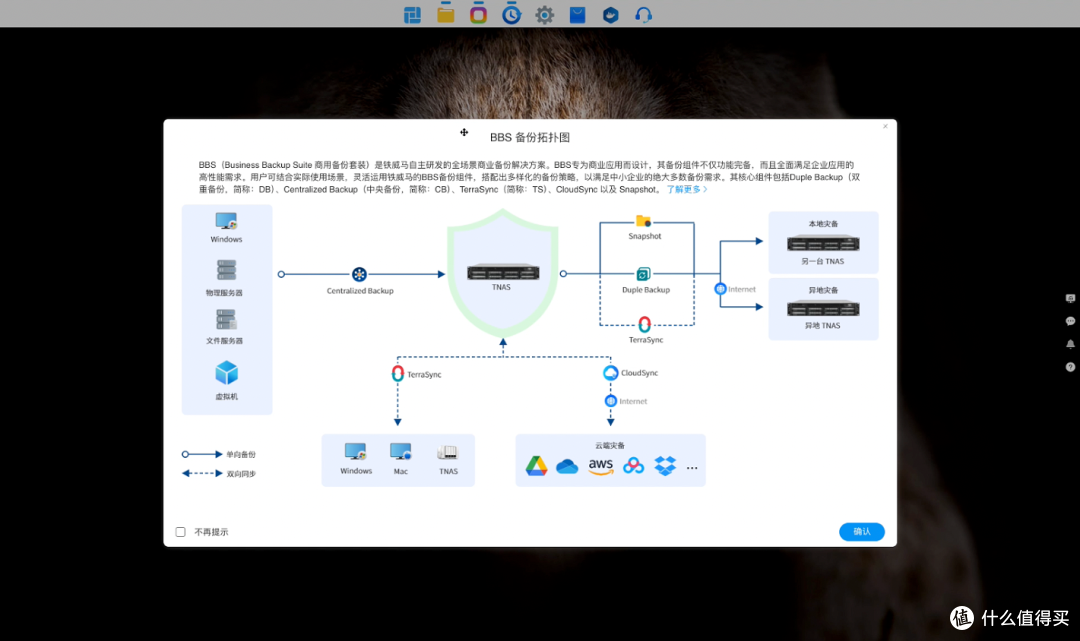Click the Centralized Backup icon in diagram
Image resolution: width=1080 pixels, height=641 pixels.
coord(360,274)
